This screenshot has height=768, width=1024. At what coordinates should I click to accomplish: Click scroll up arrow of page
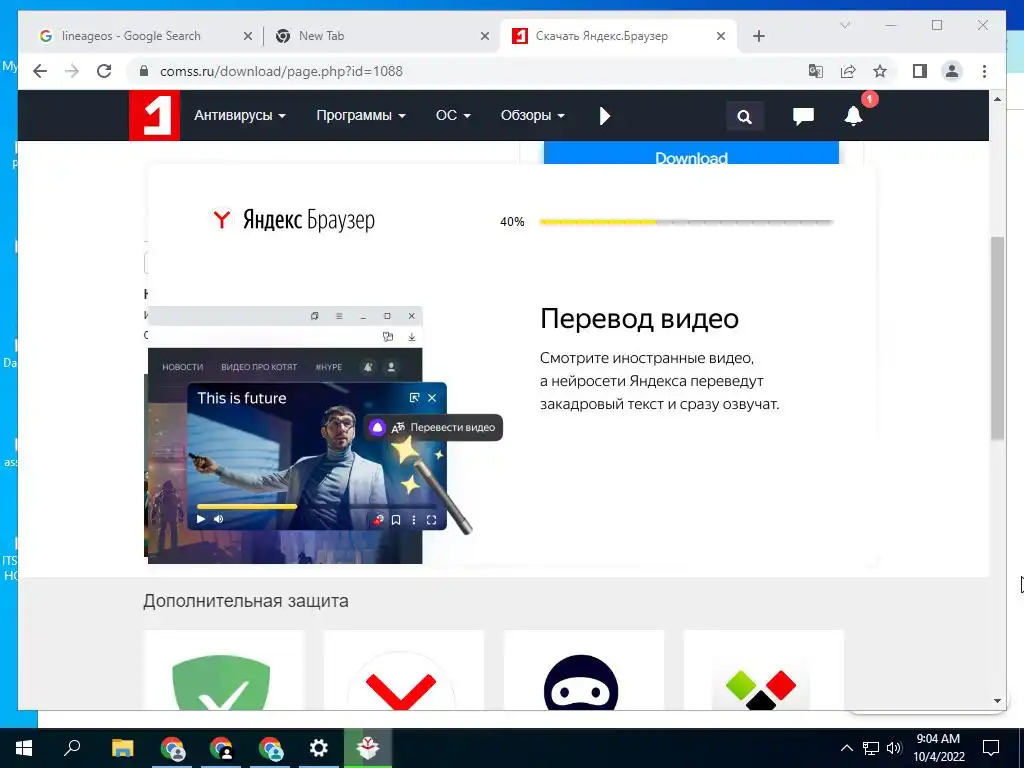click(997, 99)
